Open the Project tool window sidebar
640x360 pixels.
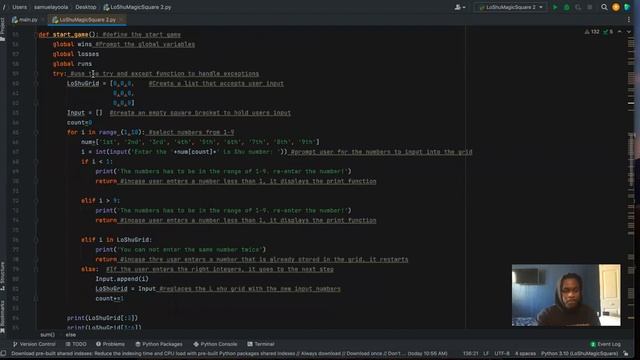[x=3, y=29]
